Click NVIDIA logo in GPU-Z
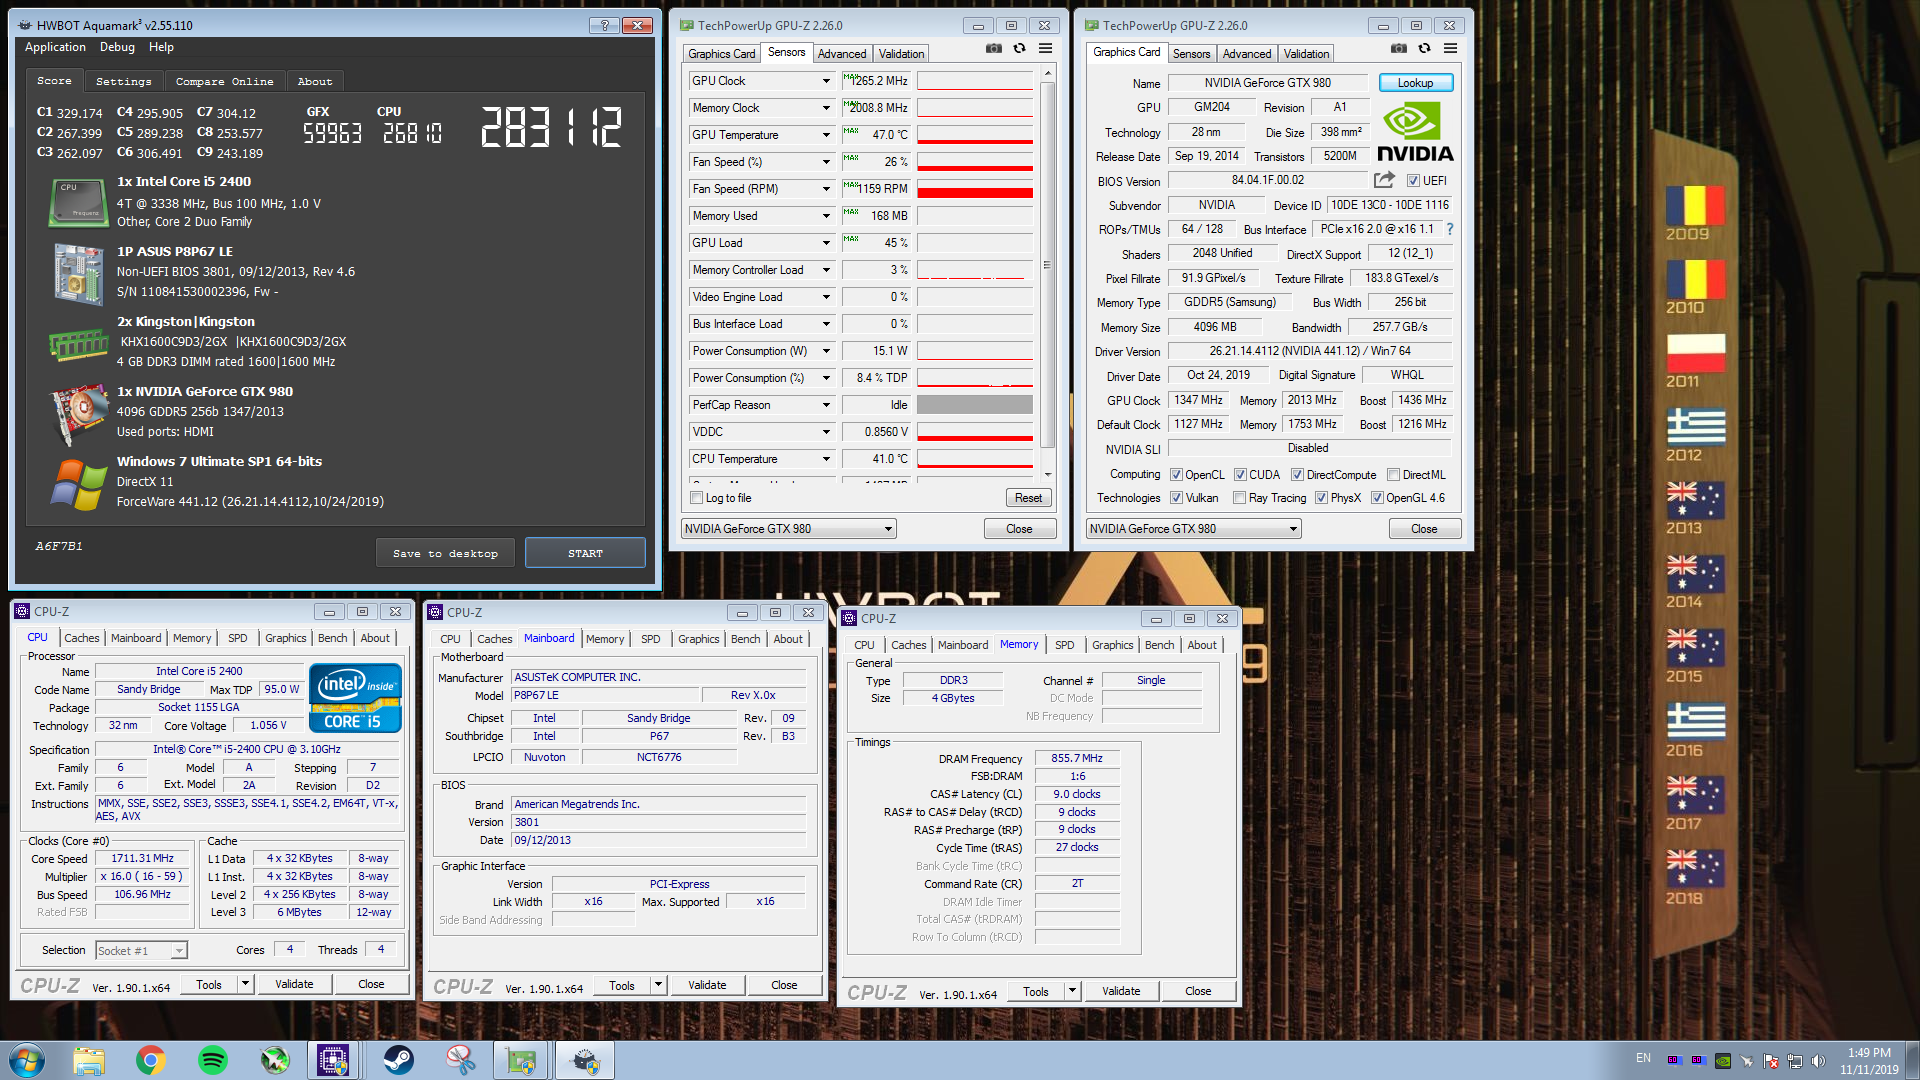 [x=1414, y=133]
